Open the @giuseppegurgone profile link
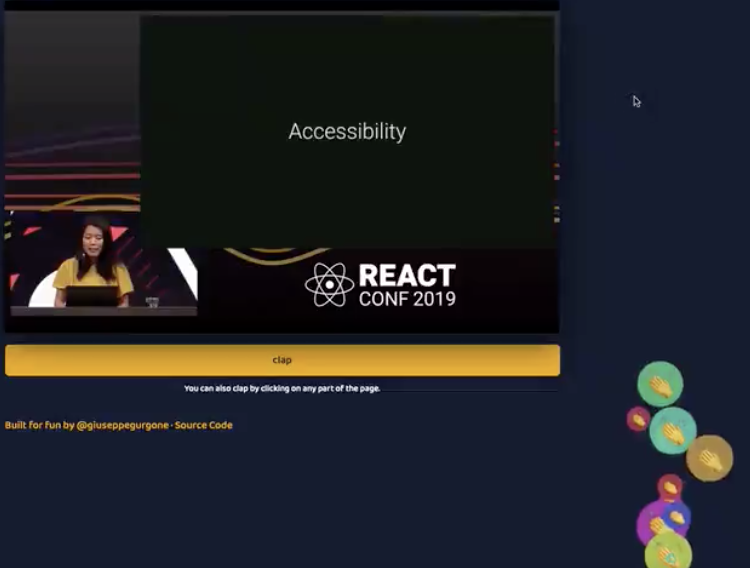The height and width of the screenshot is (568, 750). pos(122,425)
